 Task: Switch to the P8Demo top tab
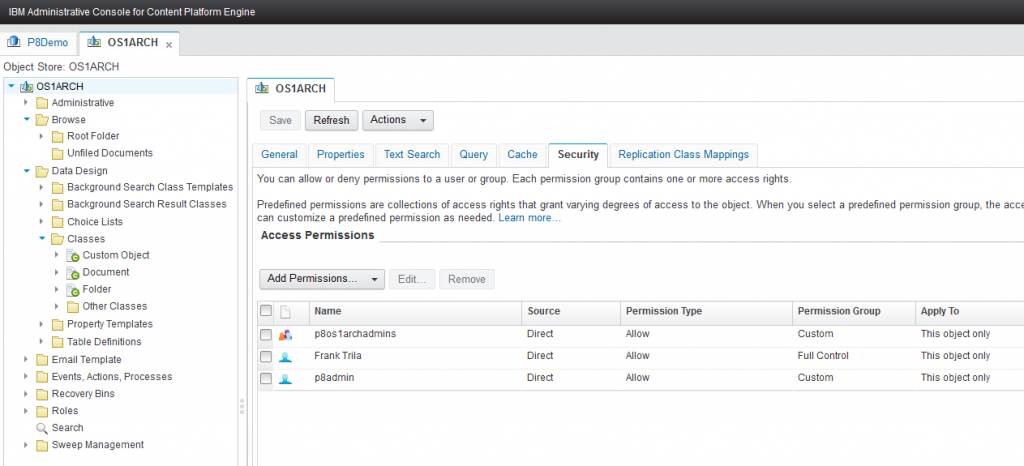click(39, 42)
